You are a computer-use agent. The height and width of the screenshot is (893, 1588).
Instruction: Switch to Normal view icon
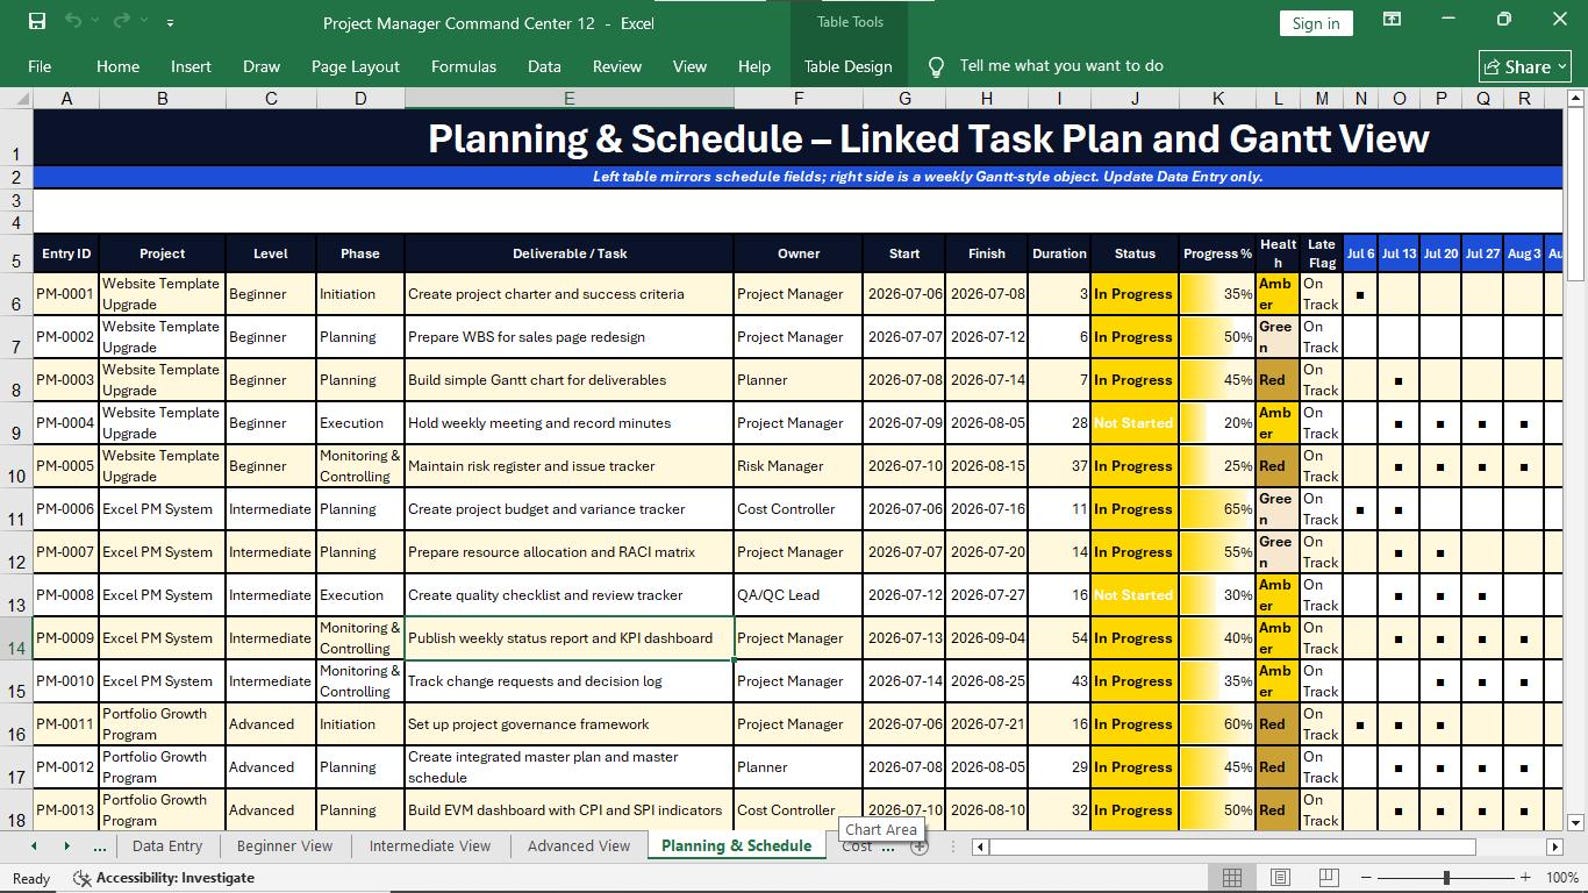(x=1232, y=877)
